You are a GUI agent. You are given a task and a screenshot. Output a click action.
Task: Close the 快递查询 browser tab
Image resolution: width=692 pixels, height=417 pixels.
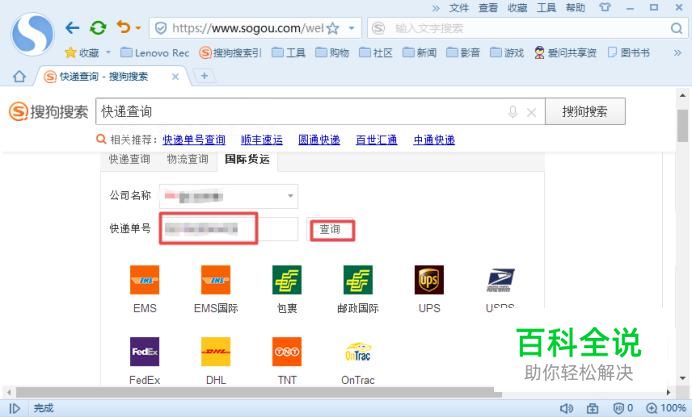[175, 77]
